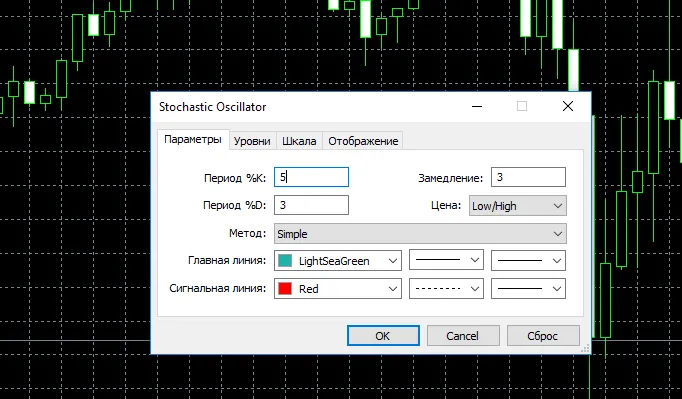Image resolution: width=682 pixels, height=399 pixels.
Task: Open the Red color dropdown
Action: point(338,288)
